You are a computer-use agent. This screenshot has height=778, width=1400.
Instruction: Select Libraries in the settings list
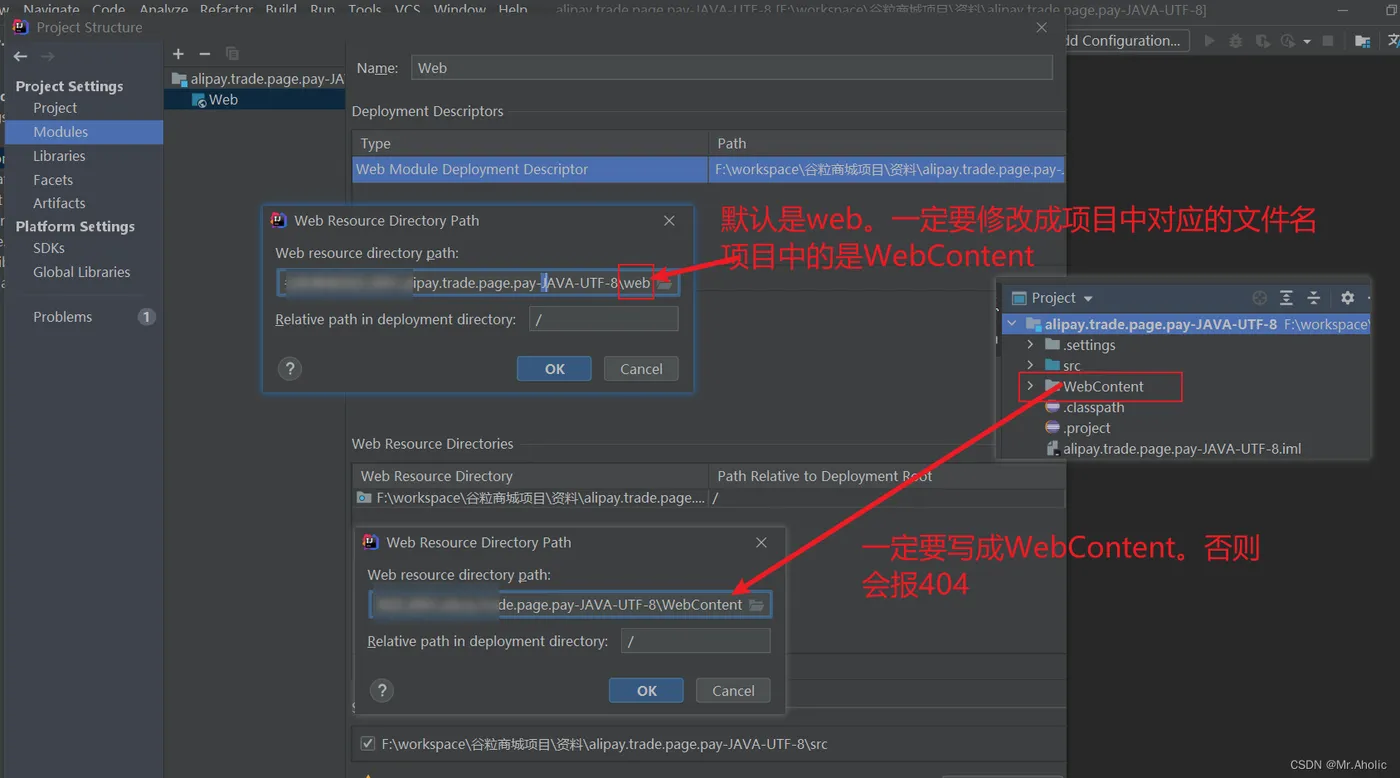point(59,156)
